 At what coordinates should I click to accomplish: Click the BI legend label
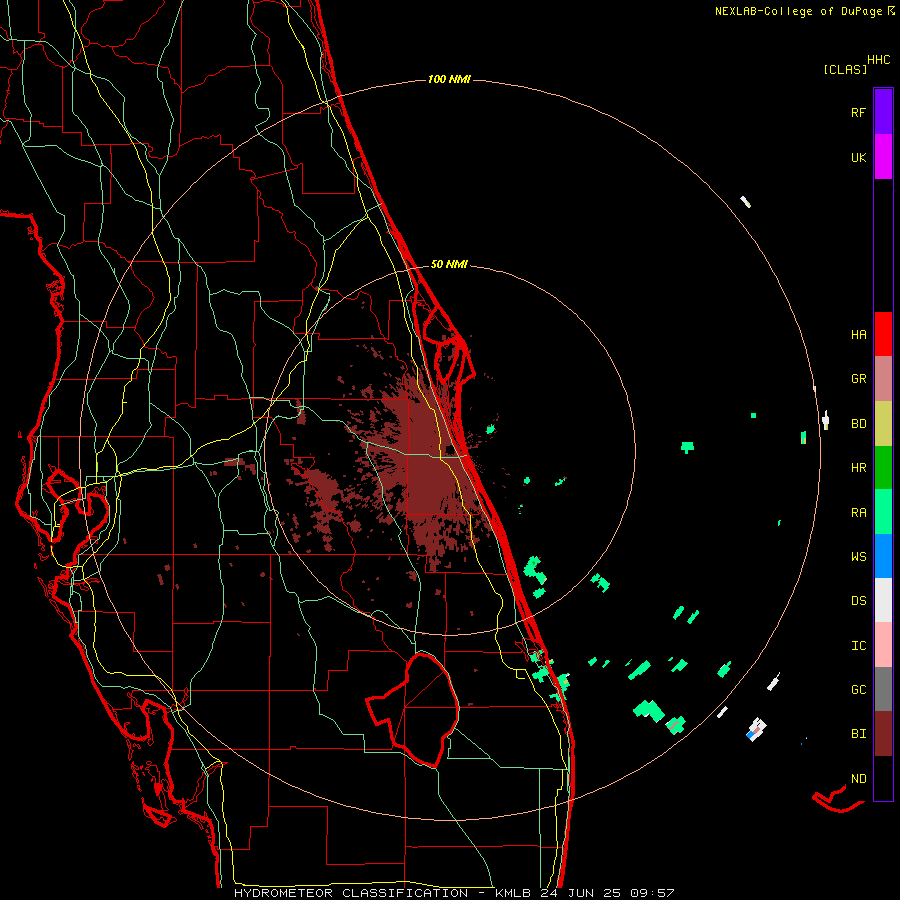[858, 734]
